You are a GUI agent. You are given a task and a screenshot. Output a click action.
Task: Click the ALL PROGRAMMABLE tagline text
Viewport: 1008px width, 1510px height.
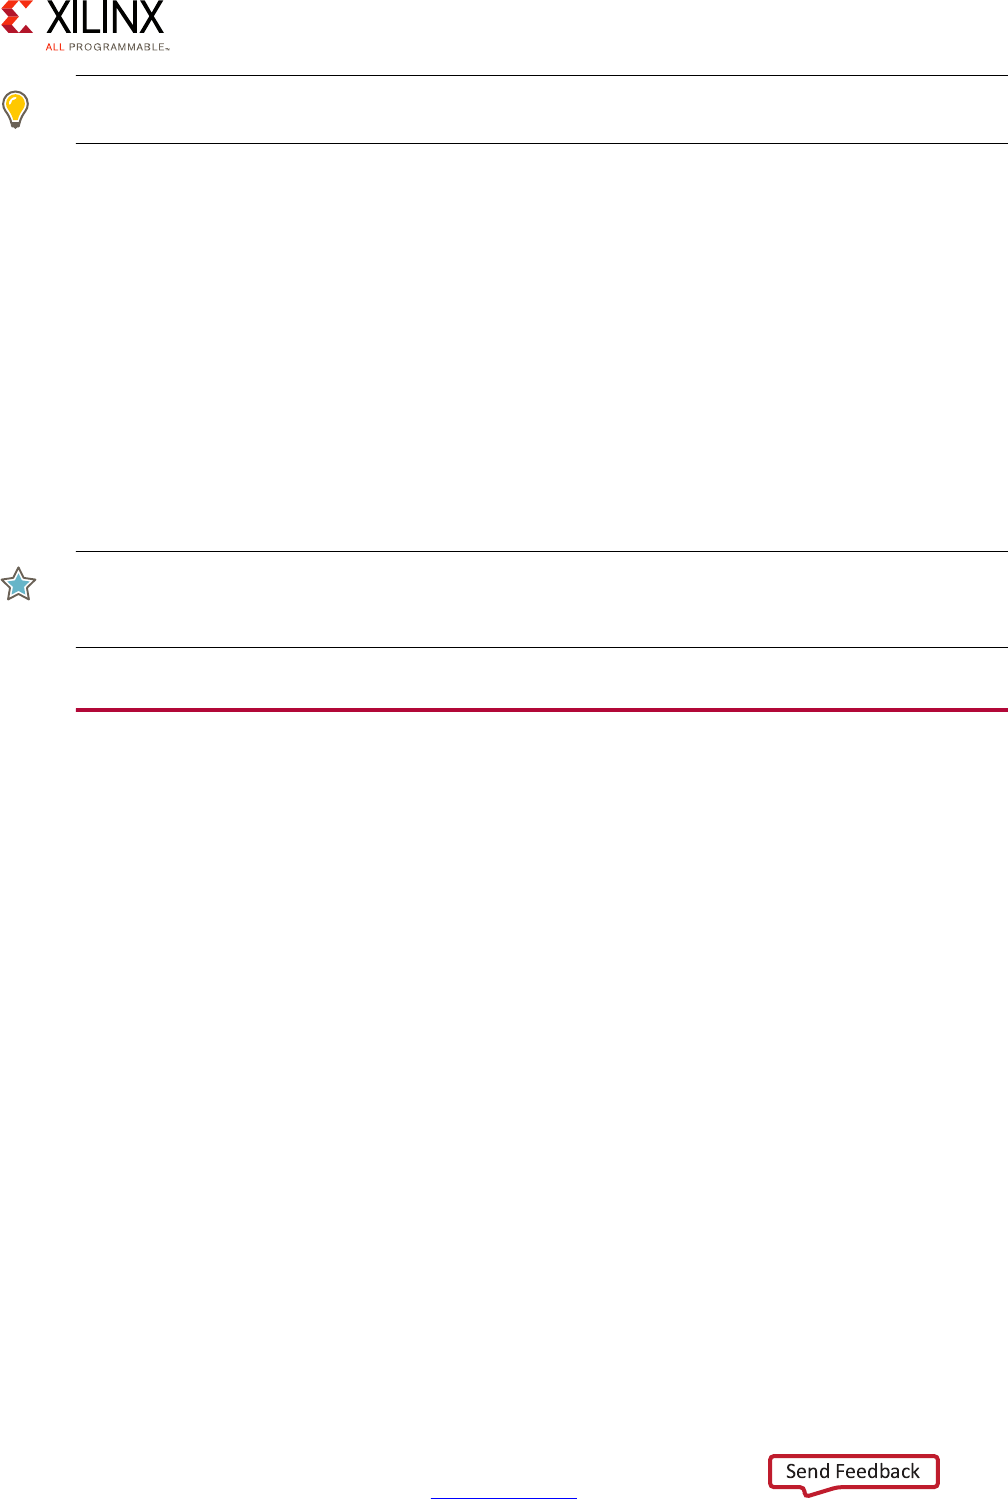click(x=107, y=47)
